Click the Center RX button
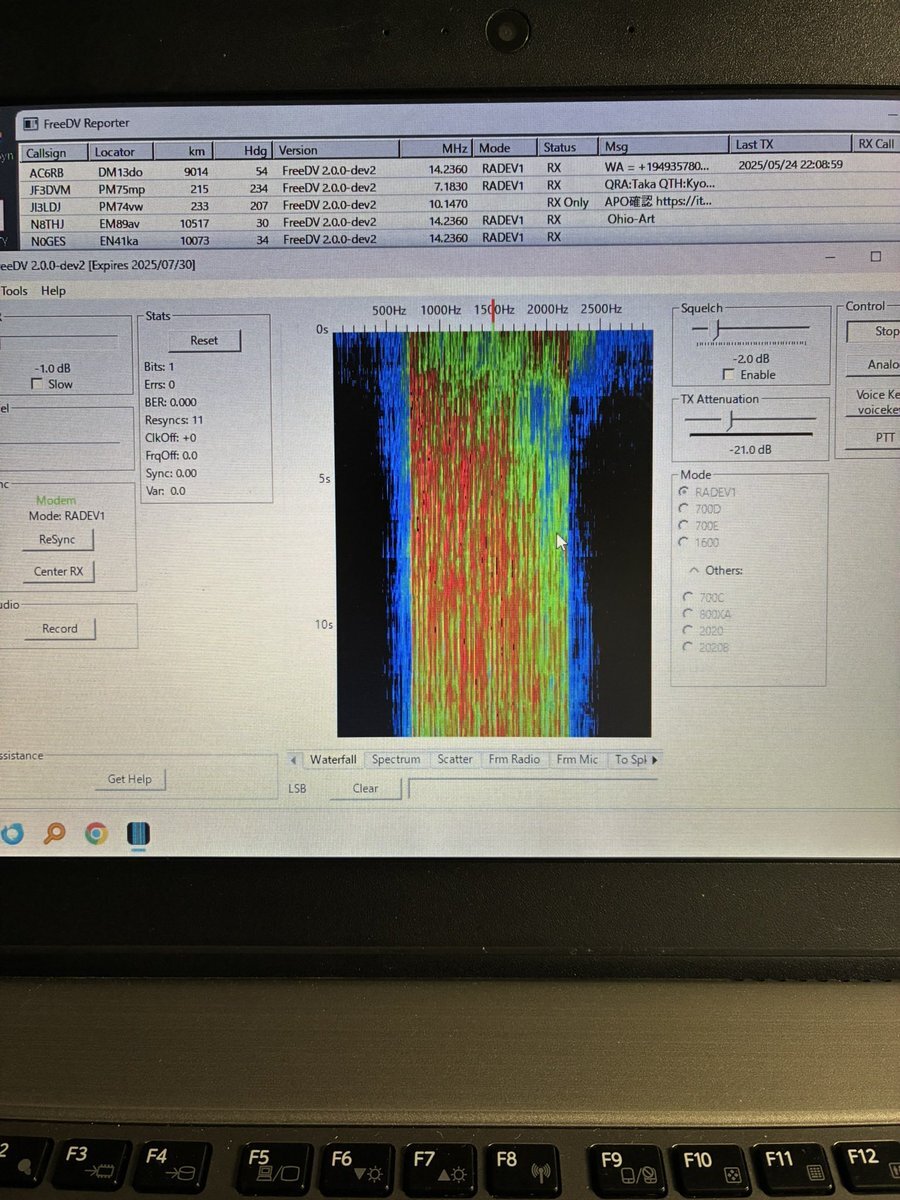900x1200 pixels. pyautogui.click(x=59, y=572)
